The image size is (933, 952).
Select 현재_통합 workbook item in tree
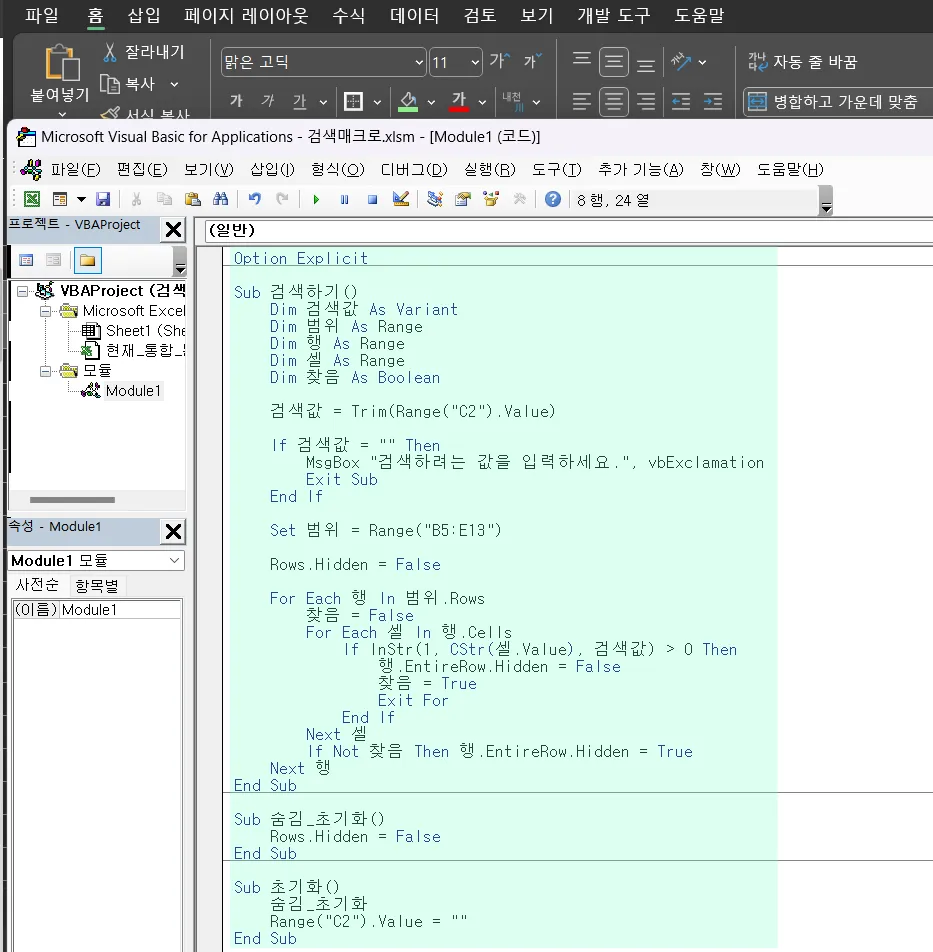pyautogui.click(x=134, y=350)
